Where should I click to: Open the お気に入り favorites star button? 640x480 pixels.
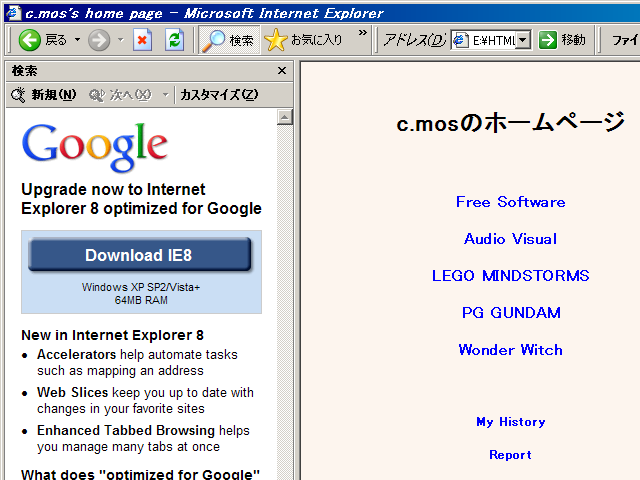click(303, 40)
